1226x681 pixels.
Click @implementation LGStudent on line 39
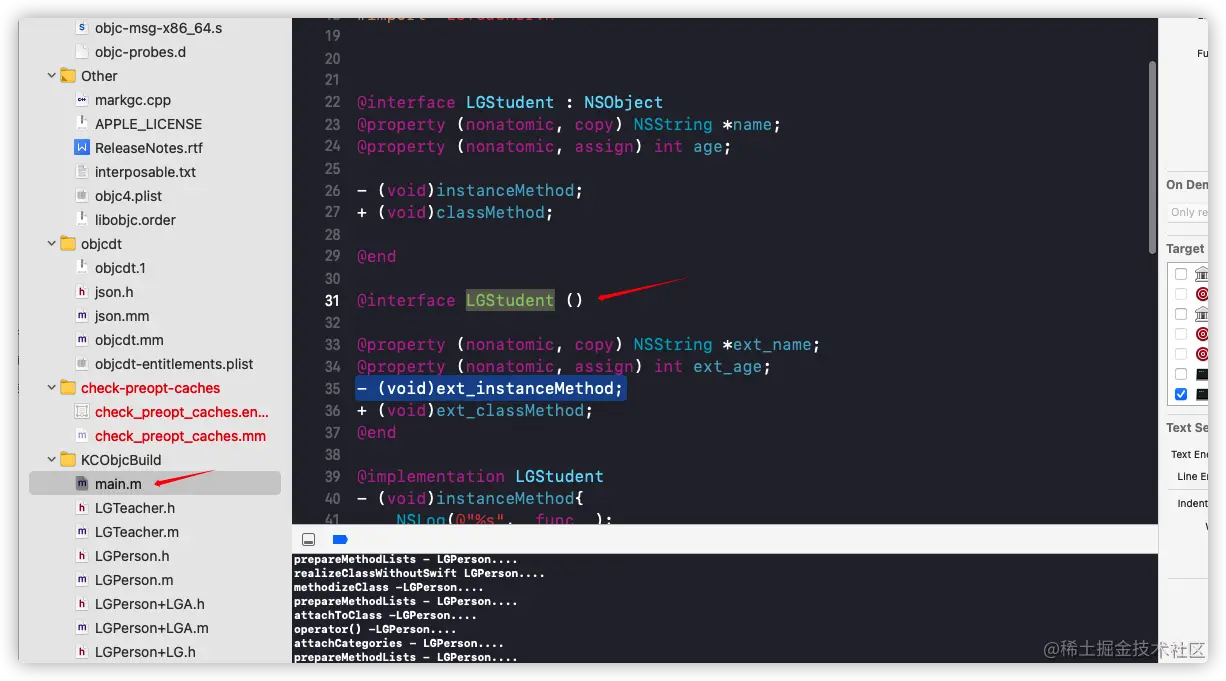tap(480, 476)
